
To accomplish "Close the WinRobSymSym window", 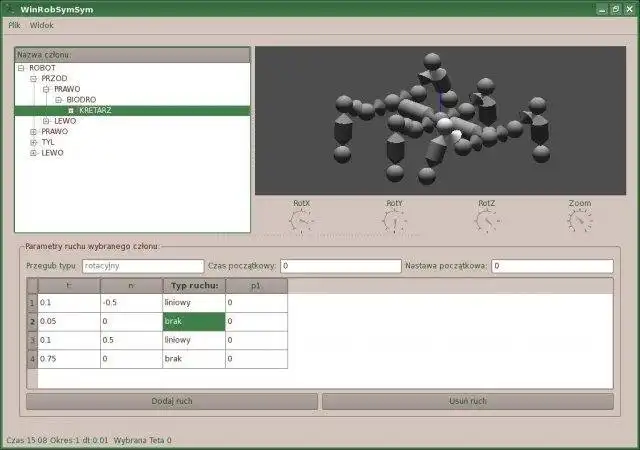I will (629, 9).
